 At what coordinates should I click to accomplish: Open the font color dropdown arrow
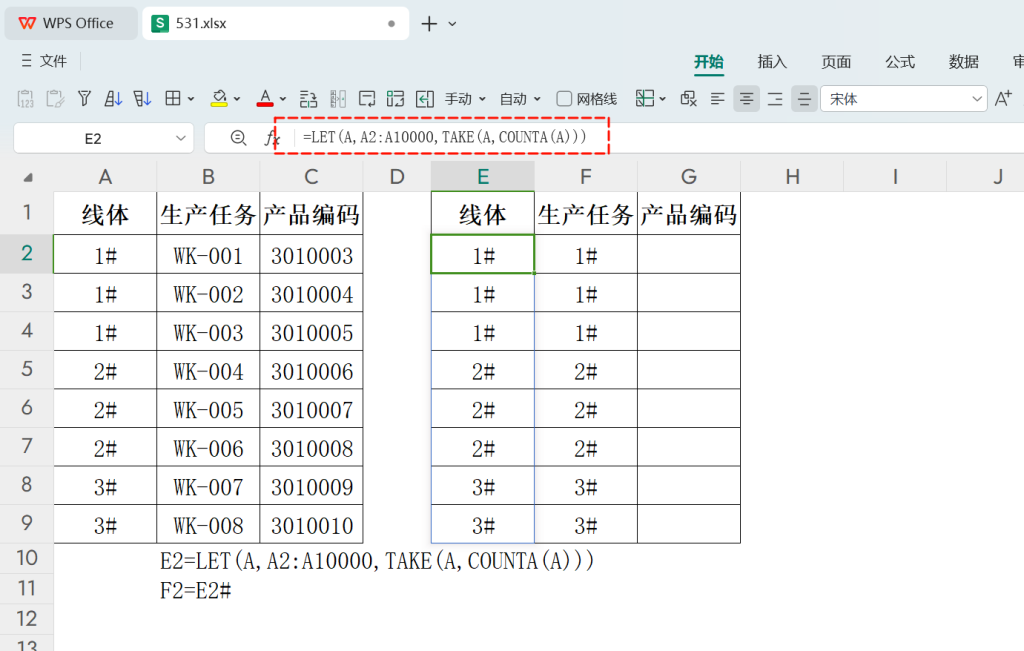coord(283,99)
